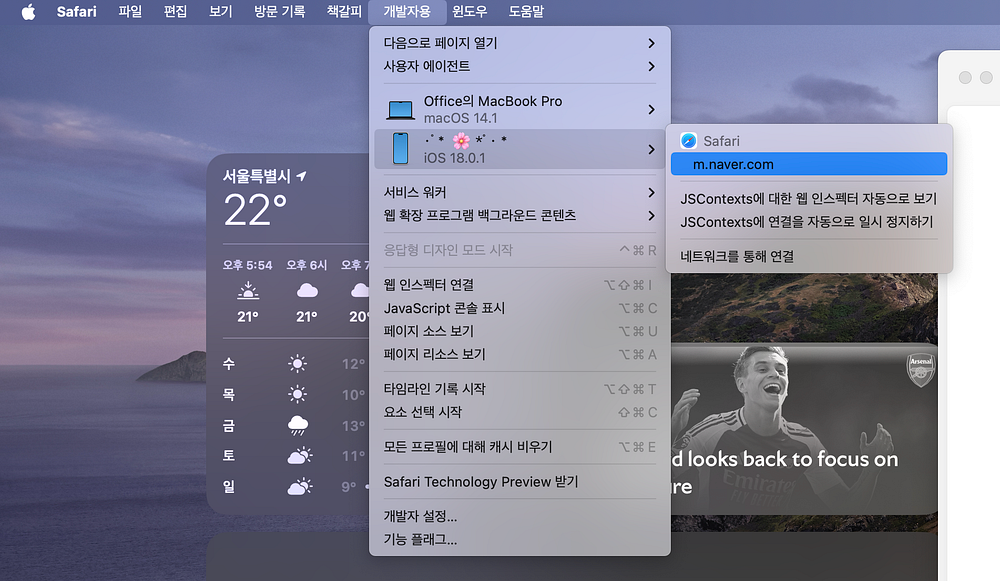Click the 서울특별시 location in weather widget

(256, 176)
